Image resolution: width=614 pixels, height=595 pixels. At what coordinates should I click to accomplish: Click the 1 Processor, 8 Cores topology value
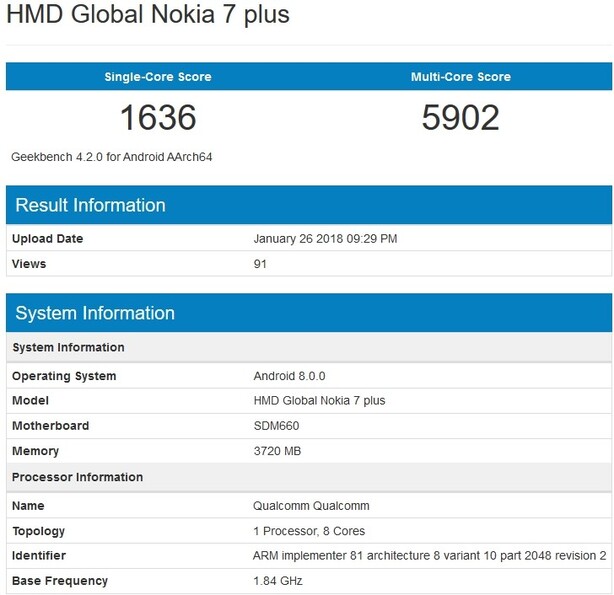pyautogui.click(x=311, y=531)
